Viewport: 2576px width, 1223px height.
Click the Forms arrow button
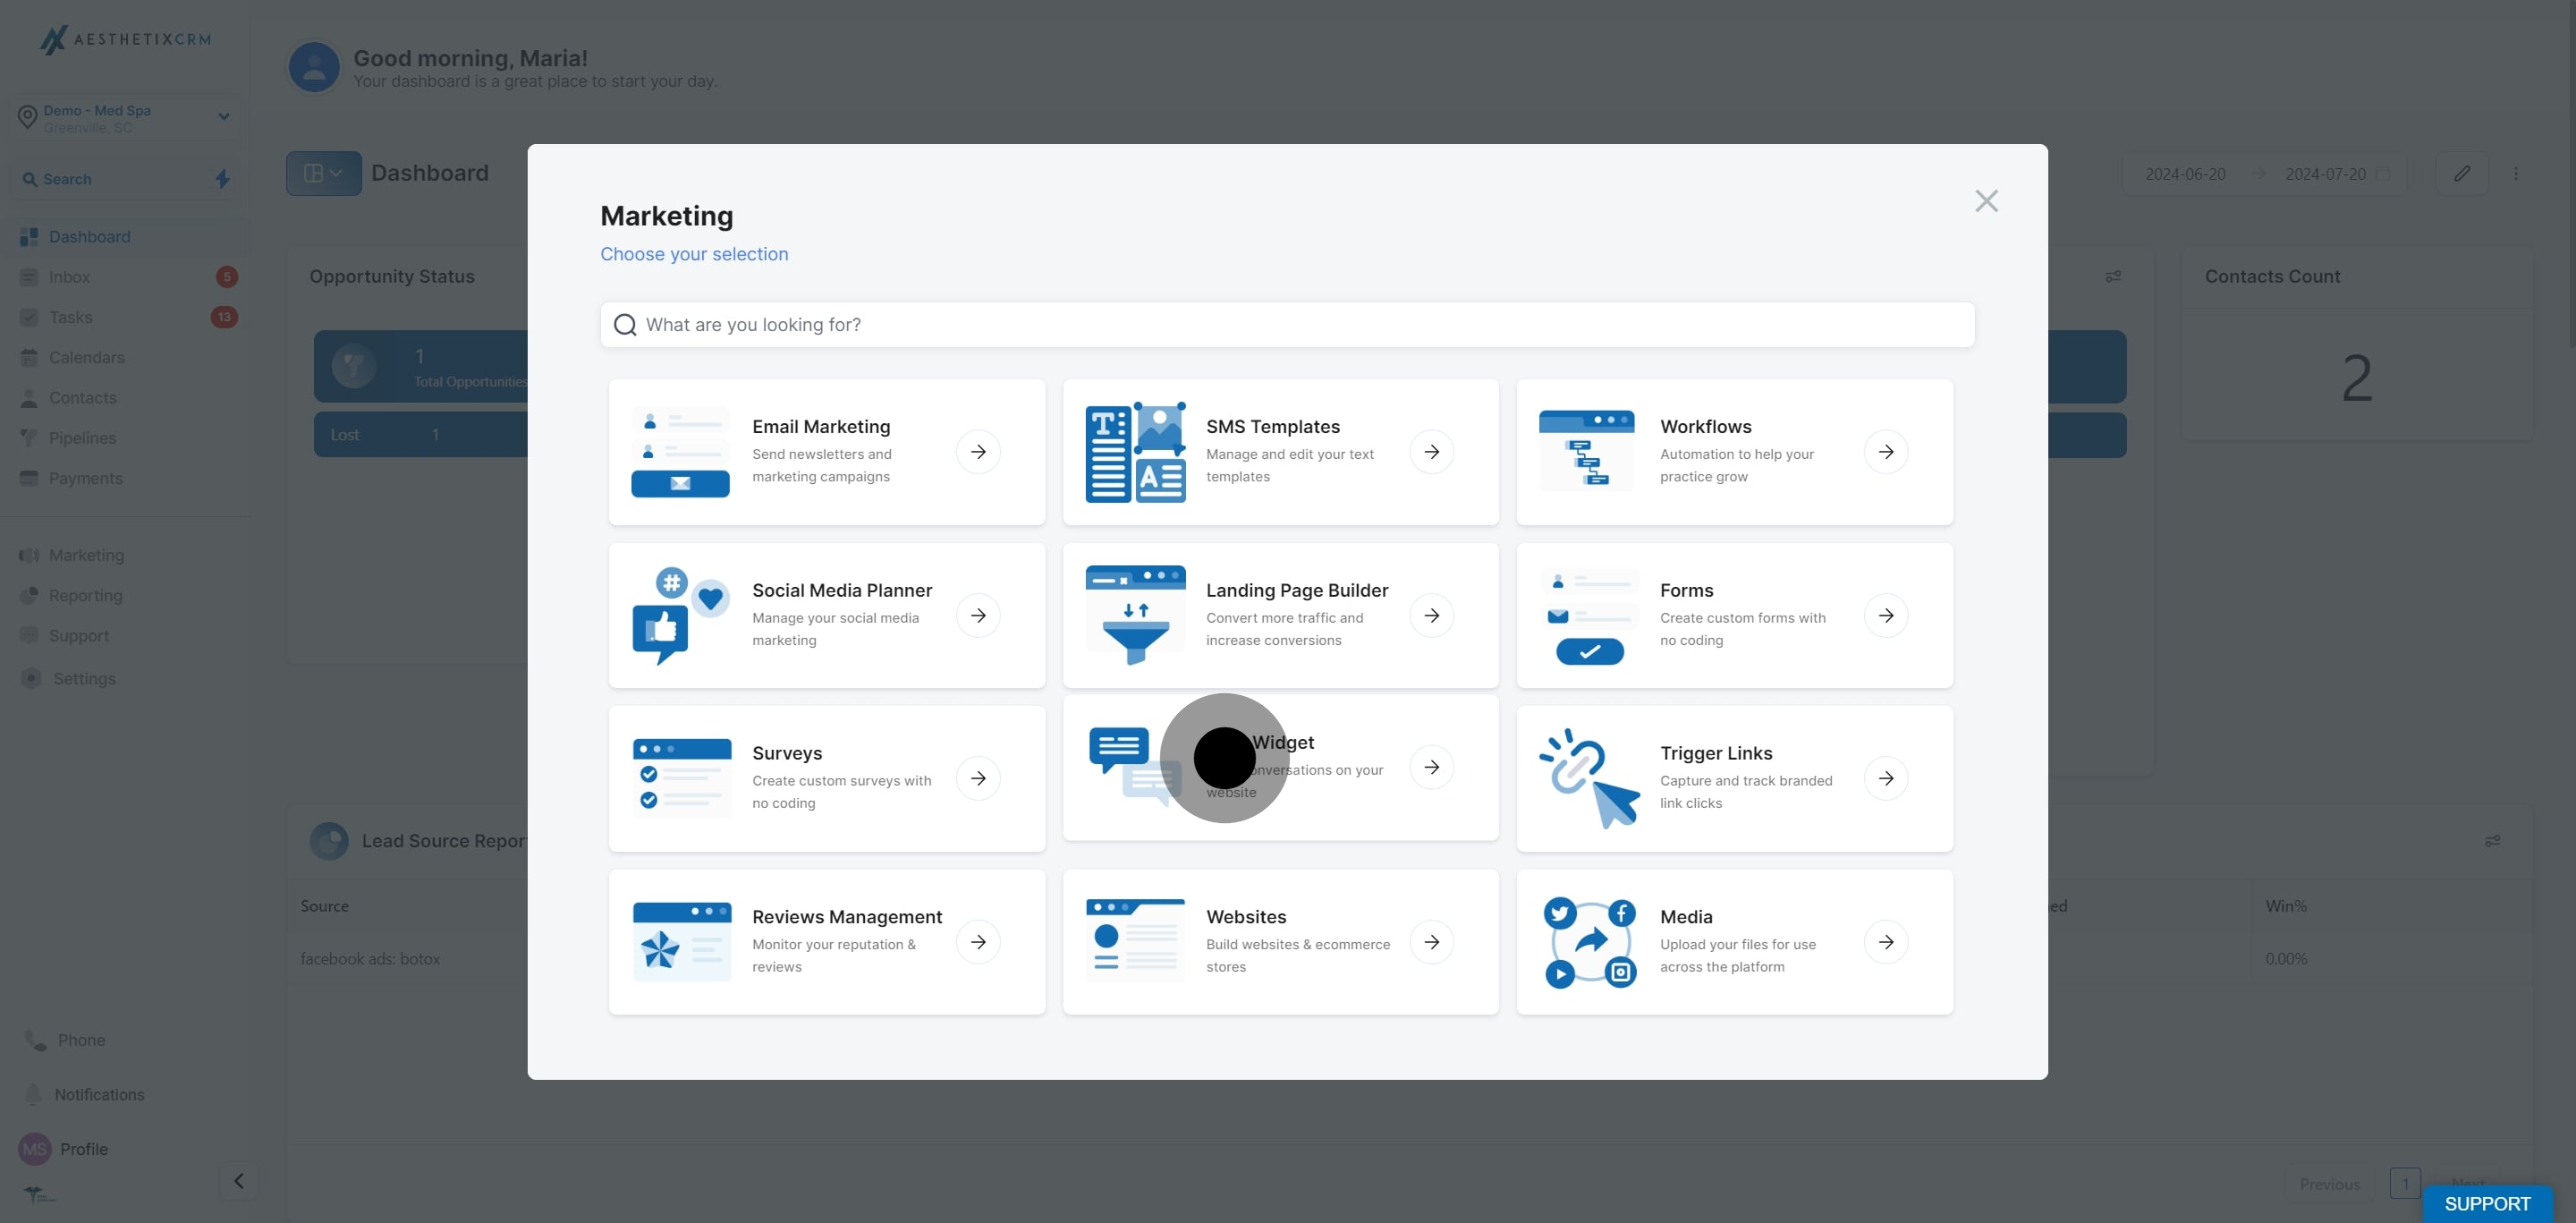tap(1885, 615)
